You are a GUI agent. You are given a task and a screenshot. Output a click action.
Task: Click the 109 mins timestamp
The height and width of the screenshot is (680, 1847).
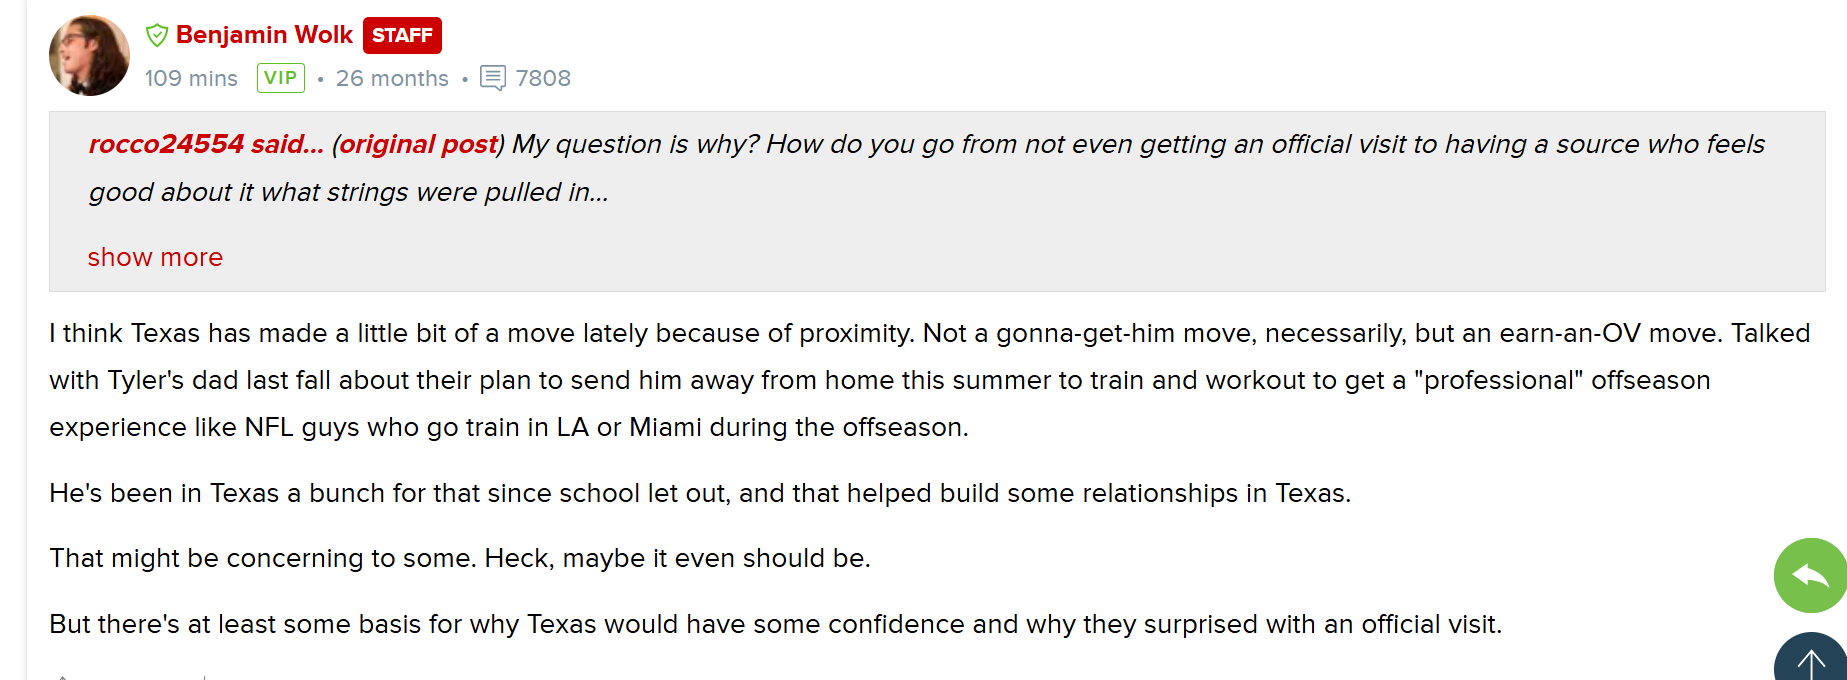191,78
